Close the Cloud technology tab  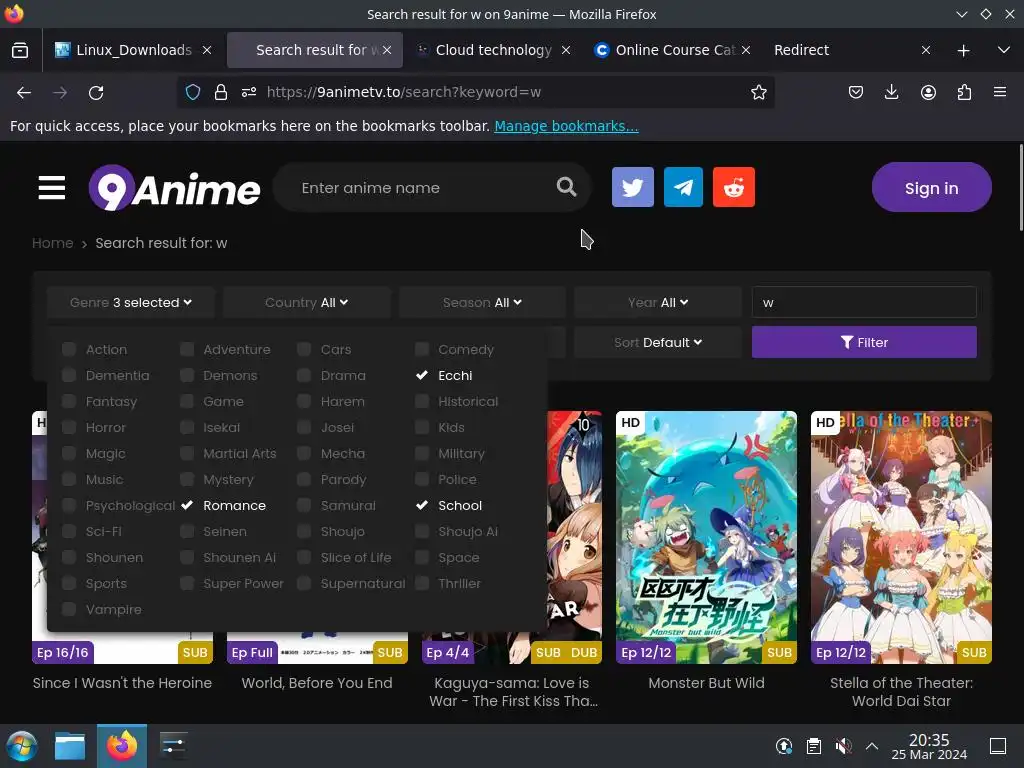tap(566, 50)
